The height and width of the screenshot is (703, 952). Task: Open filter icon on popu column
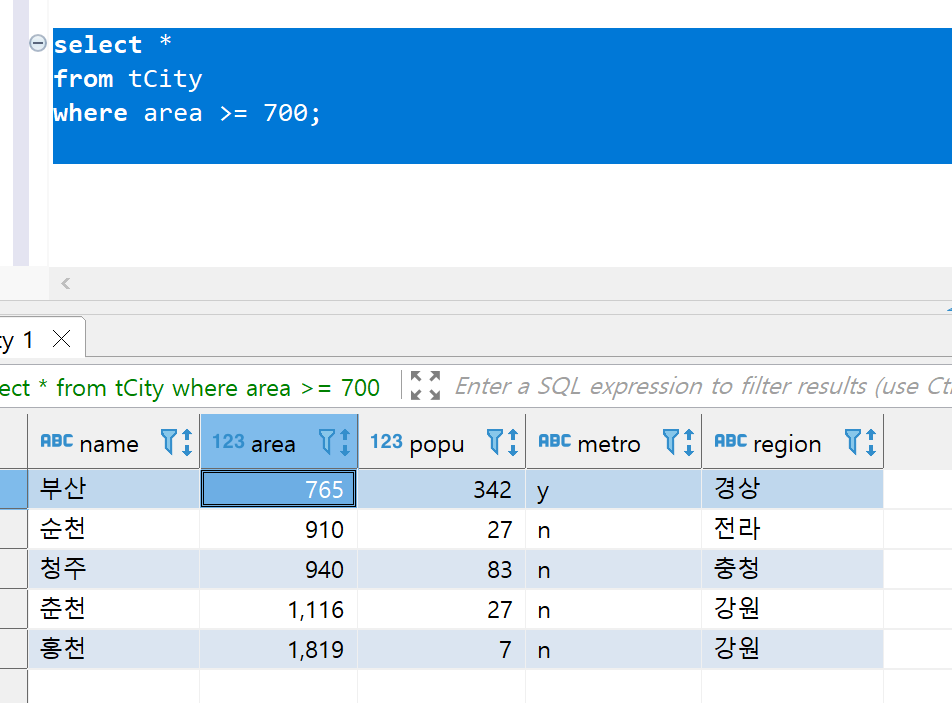click(495, 441)
